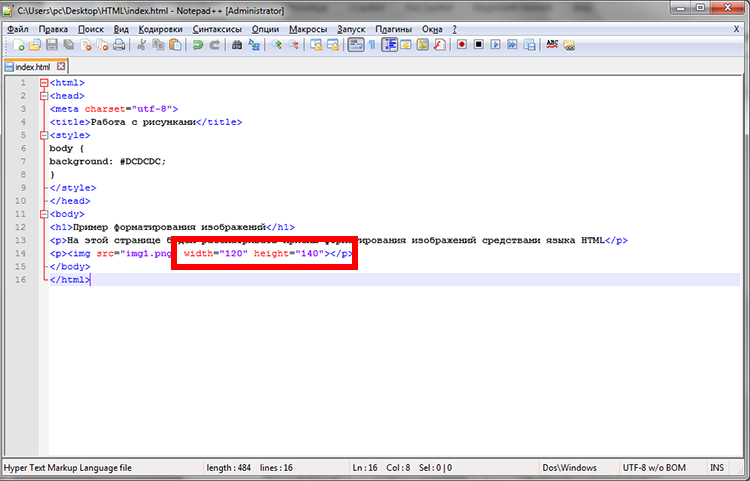
Task: Open Find with the binoculars icon
Action: pos(237,45)
